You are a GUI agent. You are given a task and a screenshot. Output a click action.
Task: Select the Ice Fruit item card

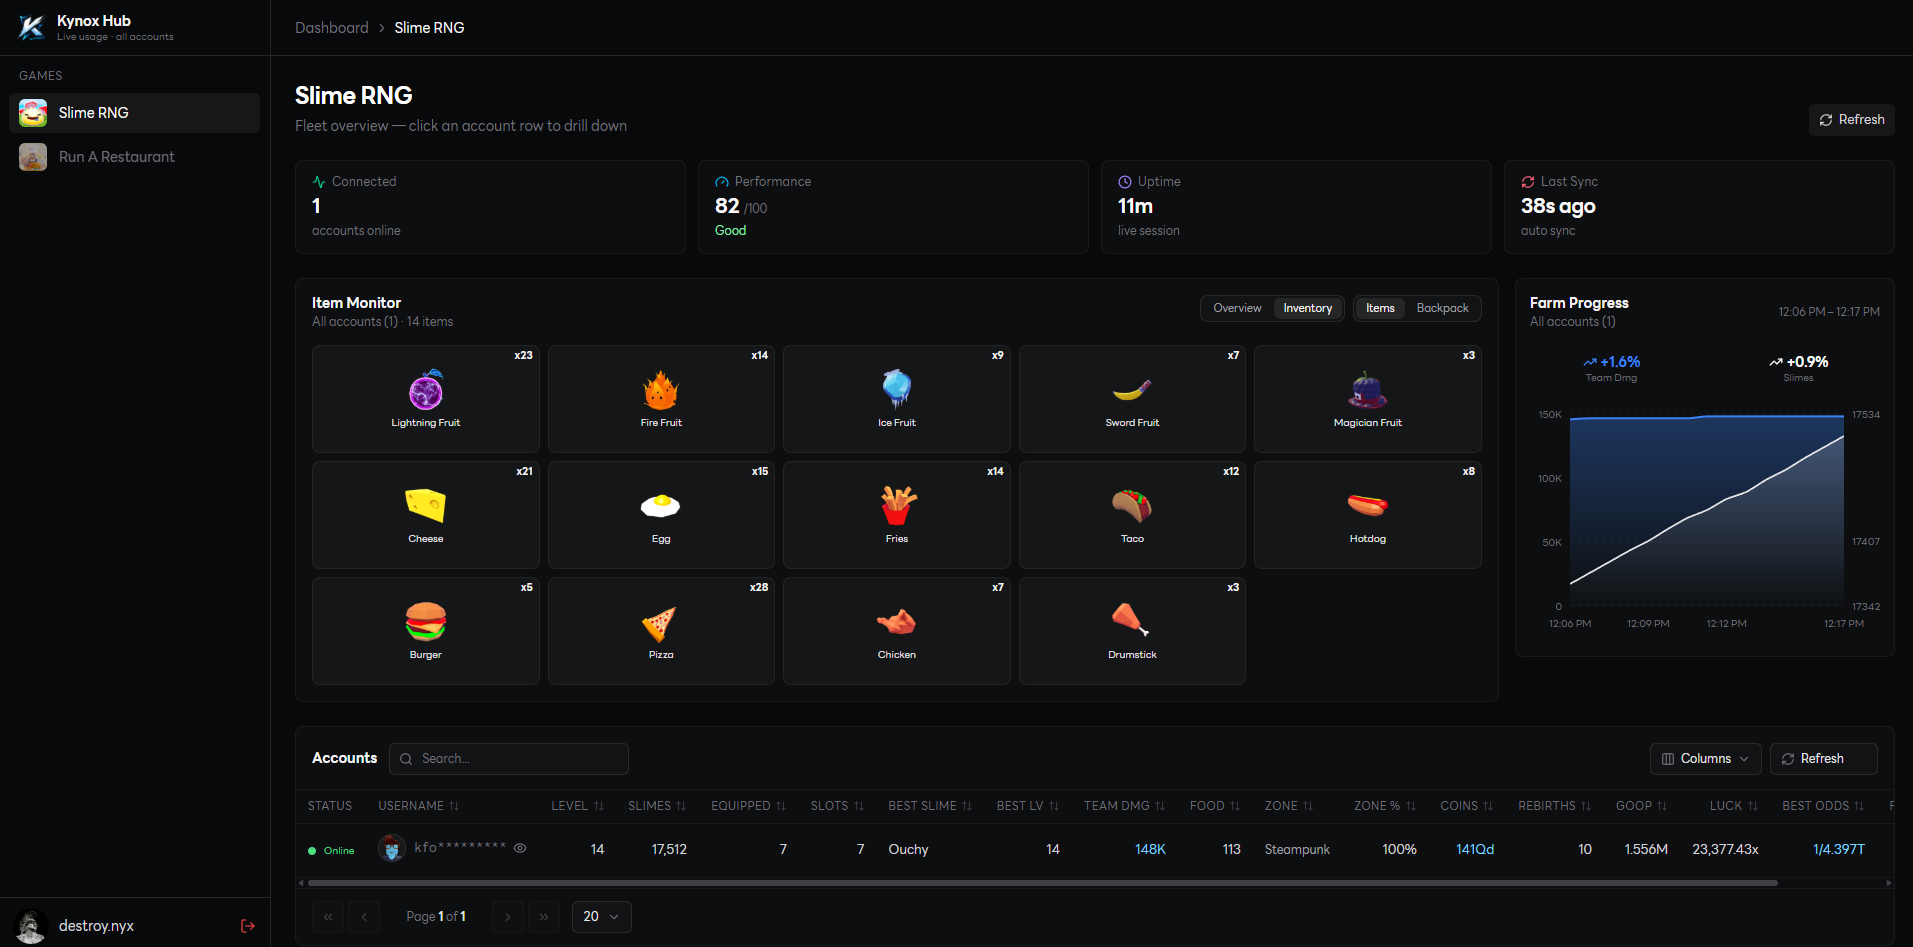(897, 399)
